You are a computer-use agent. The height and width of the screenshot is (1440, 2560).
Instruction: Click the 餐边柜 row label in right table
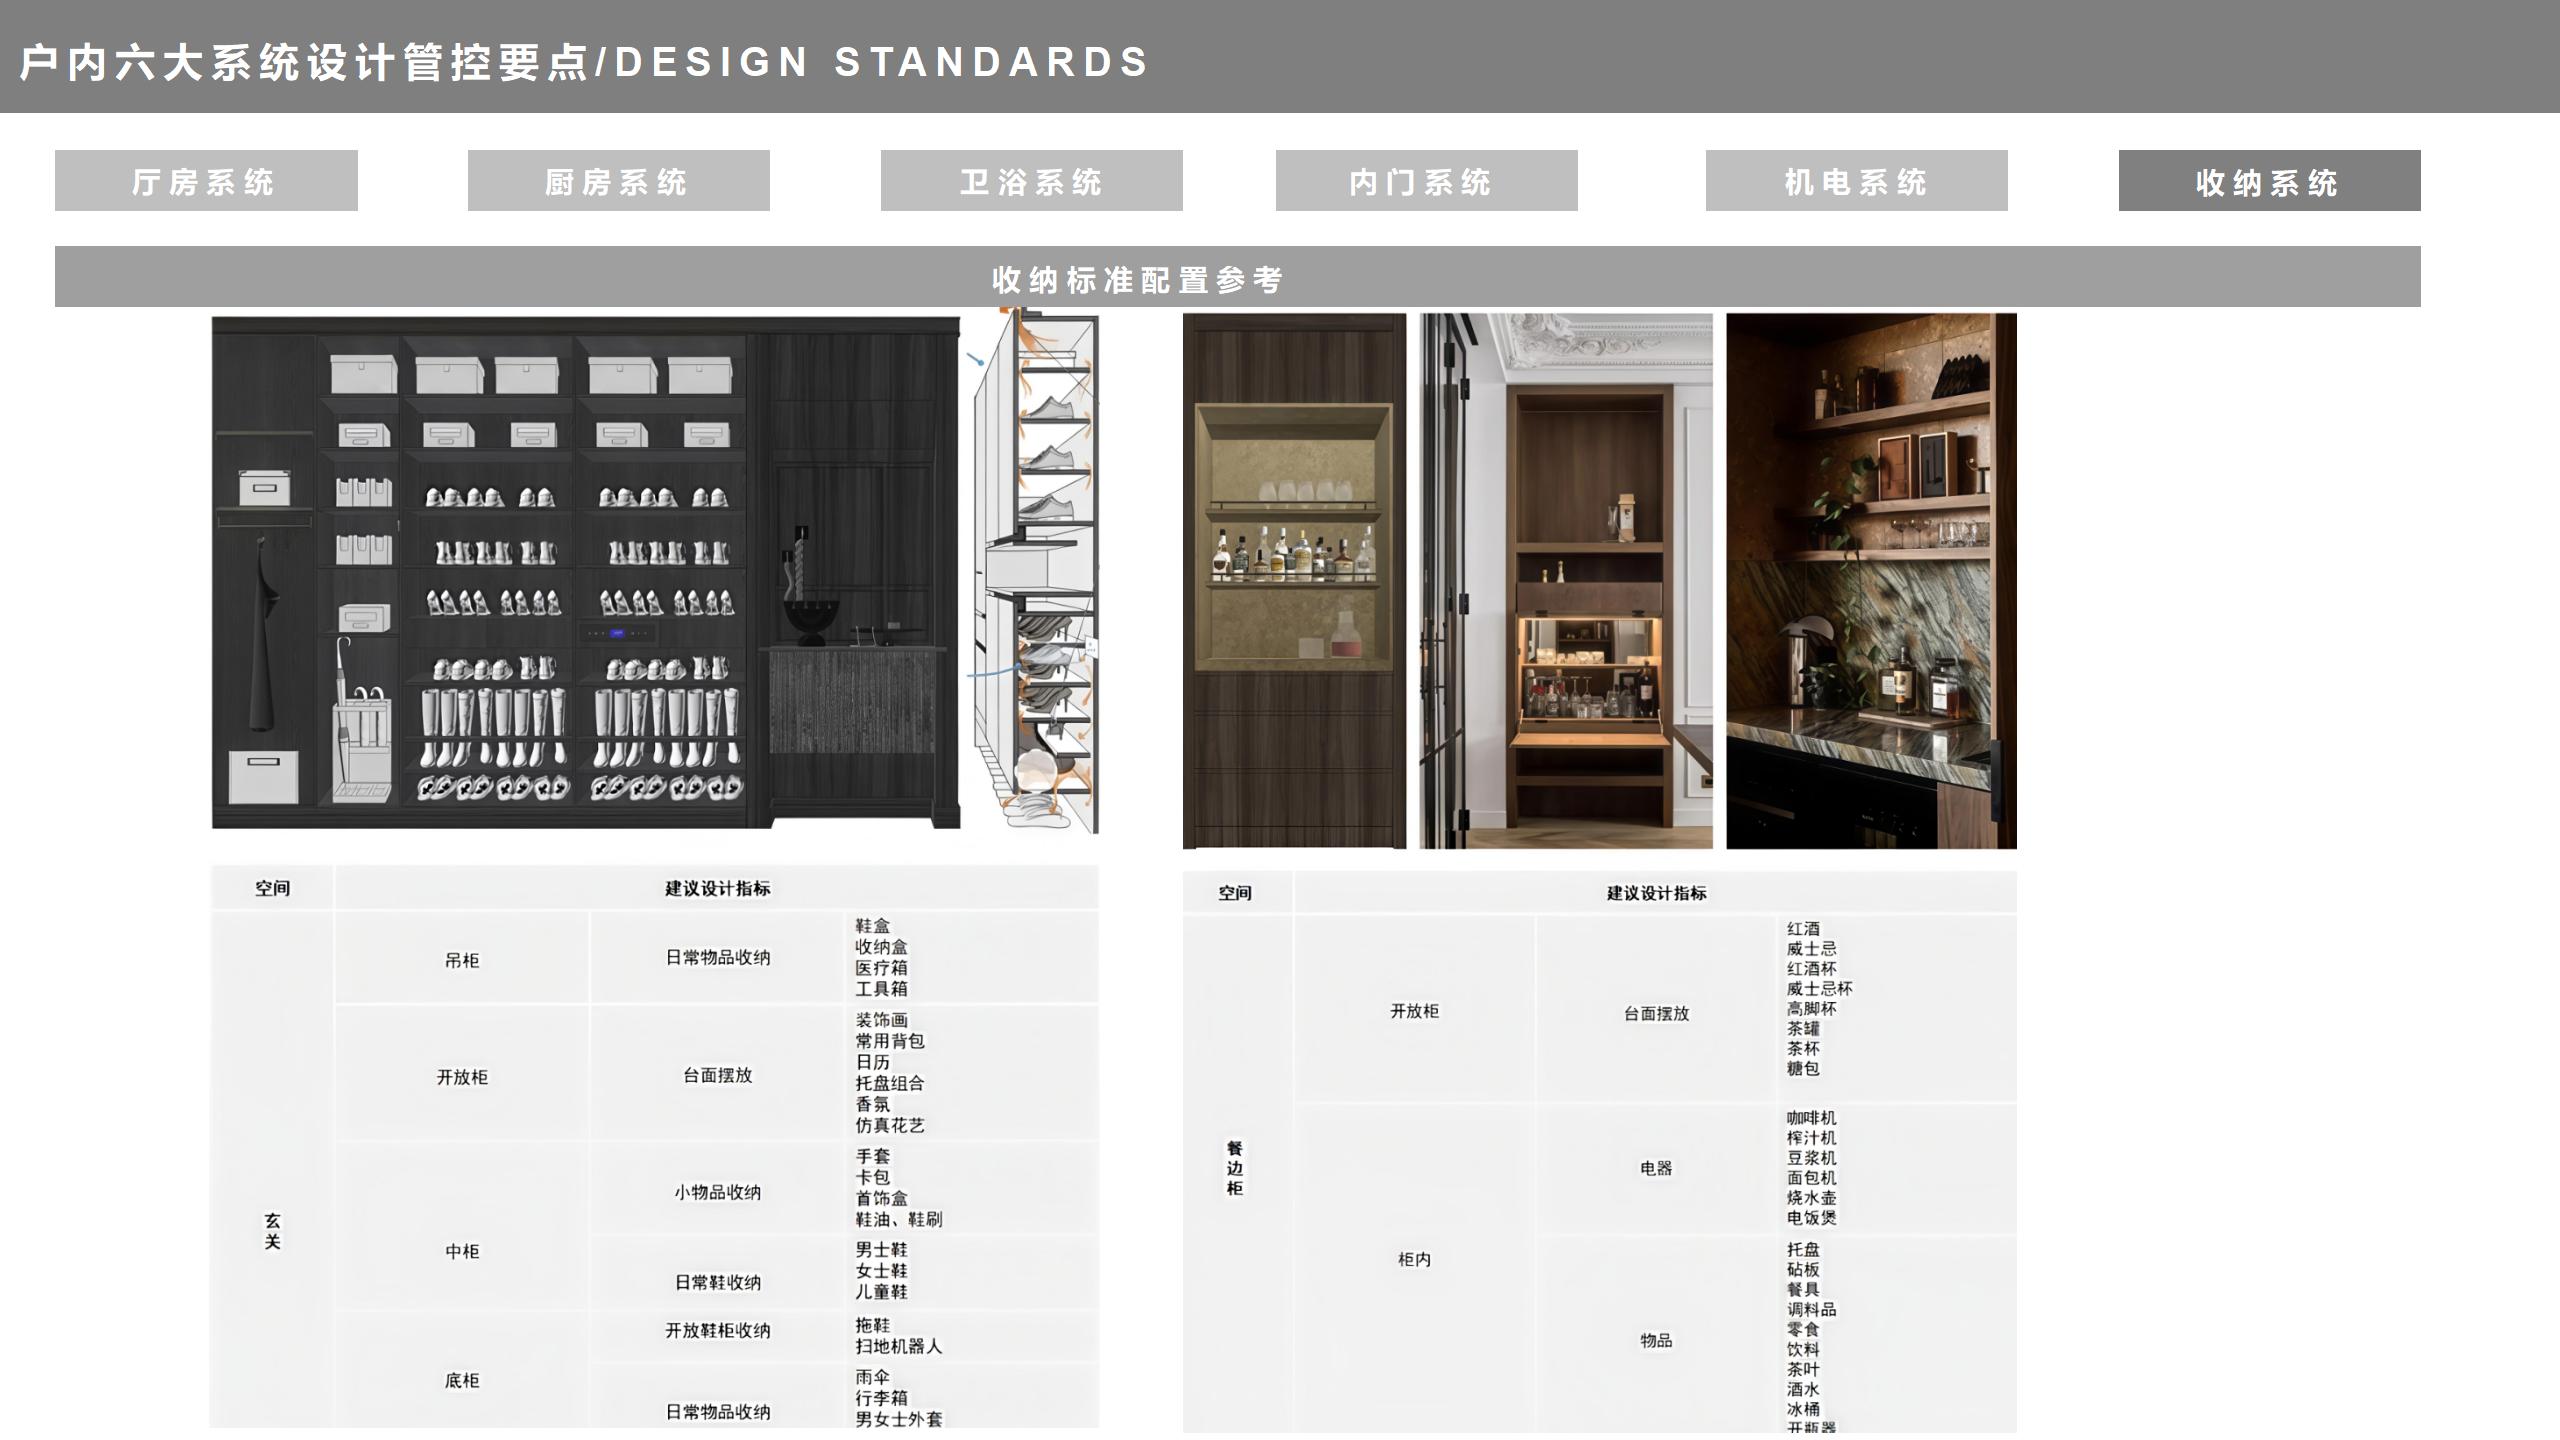coord(1235,1167)
